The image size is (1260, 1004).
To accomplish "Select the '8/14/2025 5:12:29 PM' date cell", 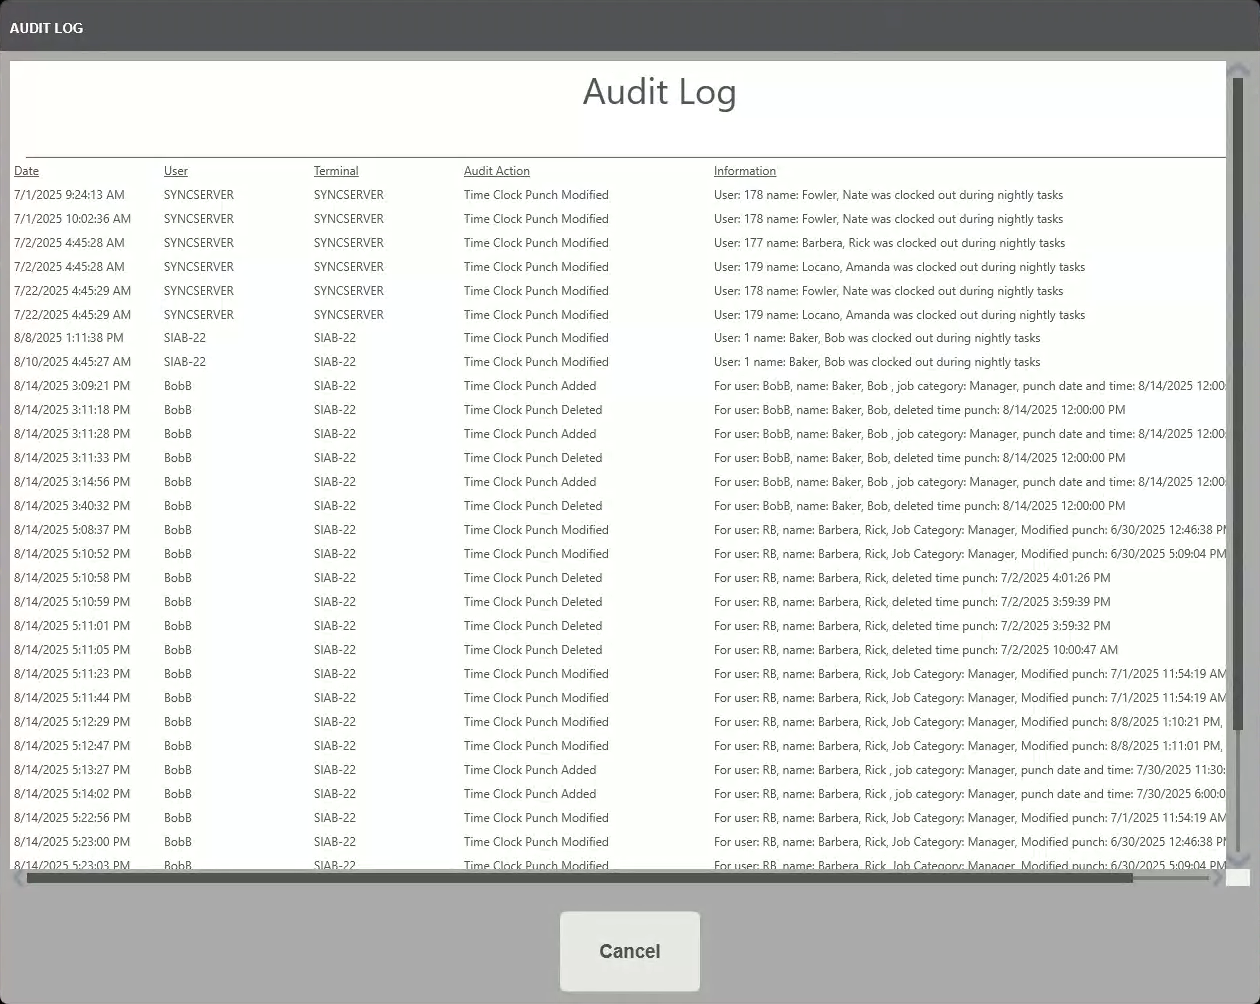I will (72, 722).
